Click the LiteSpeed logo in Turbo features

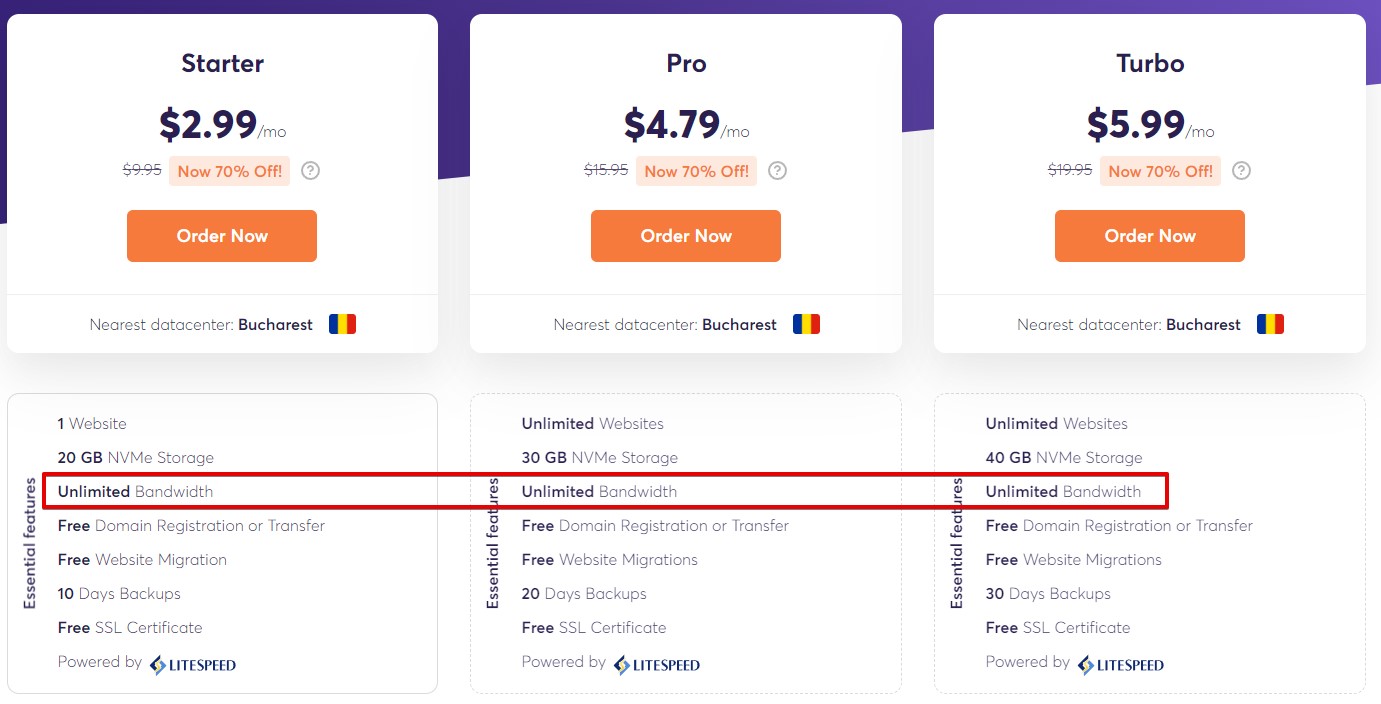pyautogui.click(x=1121, y=665)
